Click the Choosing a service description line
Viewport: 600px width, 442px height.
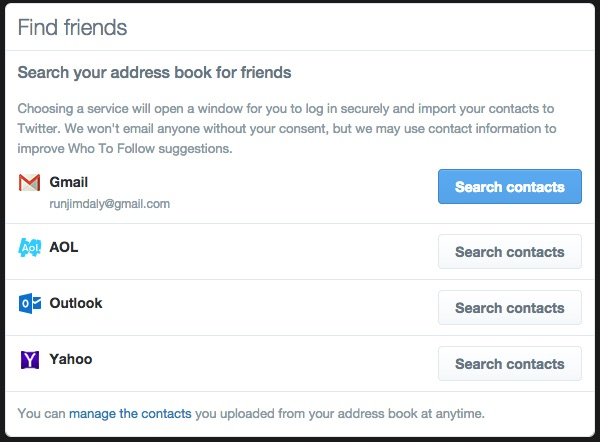[286, 109]
